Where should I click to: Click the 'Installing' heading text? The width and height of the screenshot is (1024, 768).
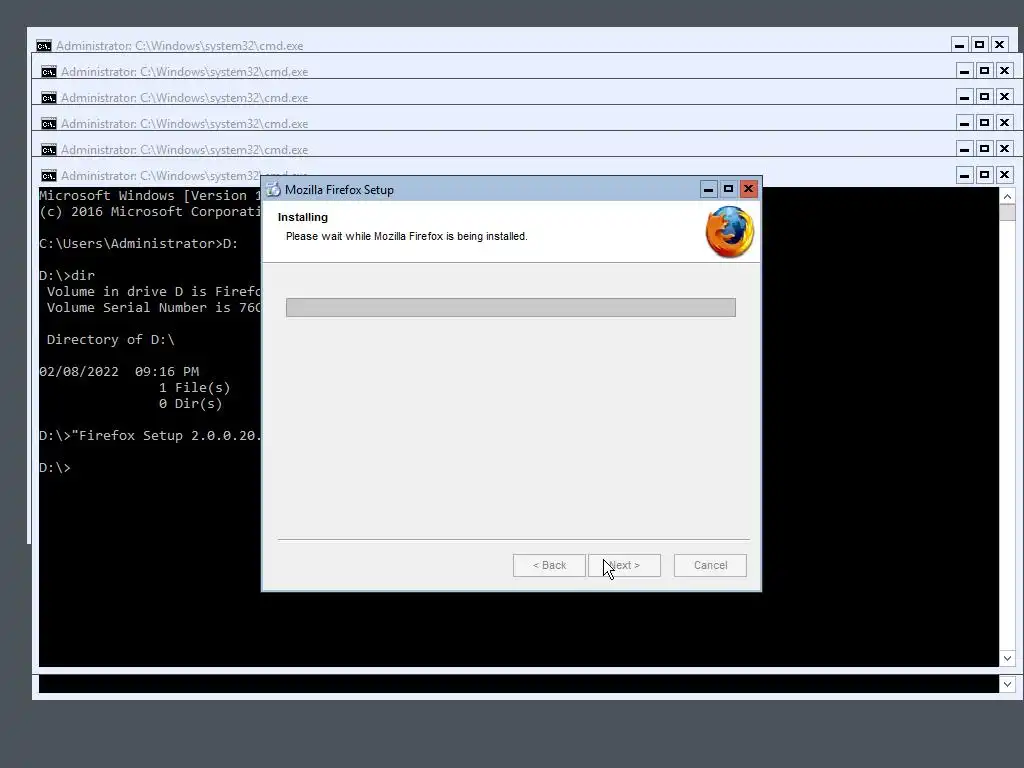point(303,217)
